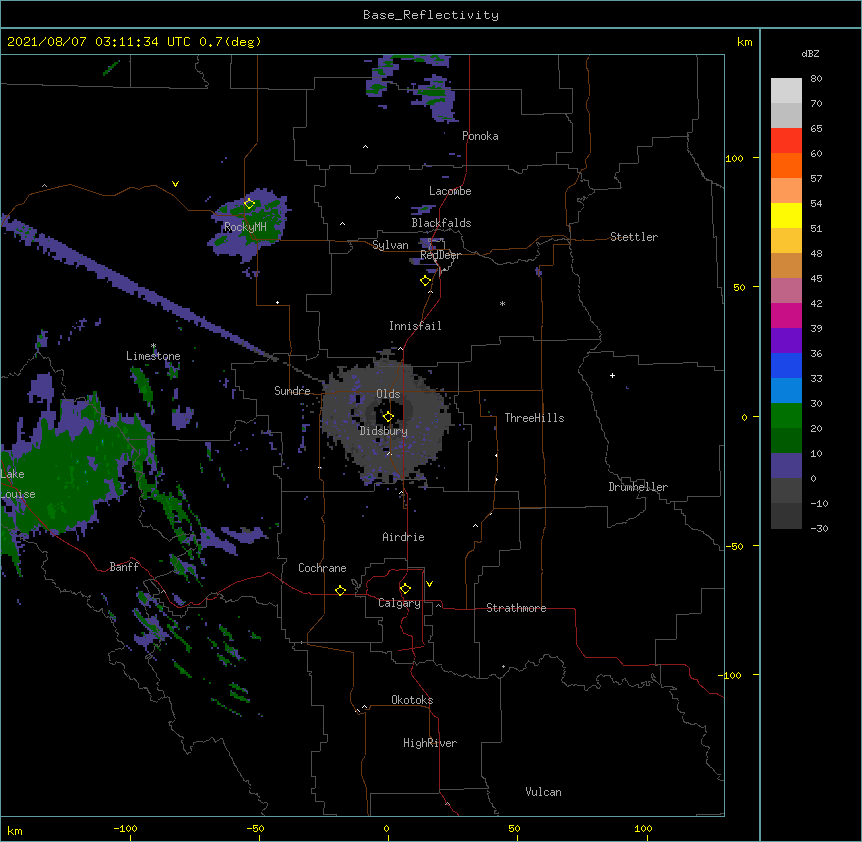The image size is (862, 842).
Task: Click the Stettler label
Action: pyautogui.click(x=634, y=237)
